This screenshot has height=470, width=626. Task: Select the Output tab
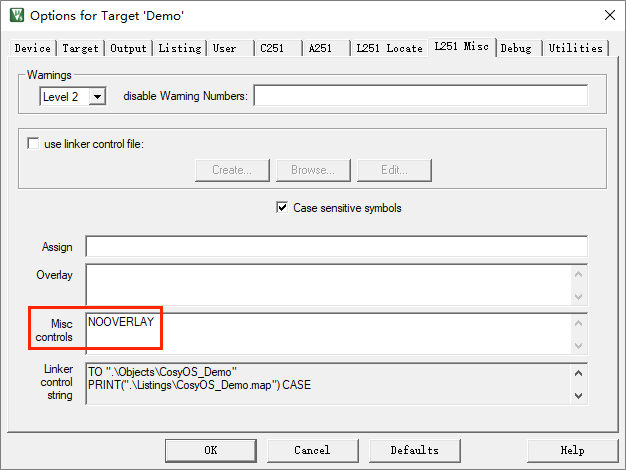[x=128, y=48]
